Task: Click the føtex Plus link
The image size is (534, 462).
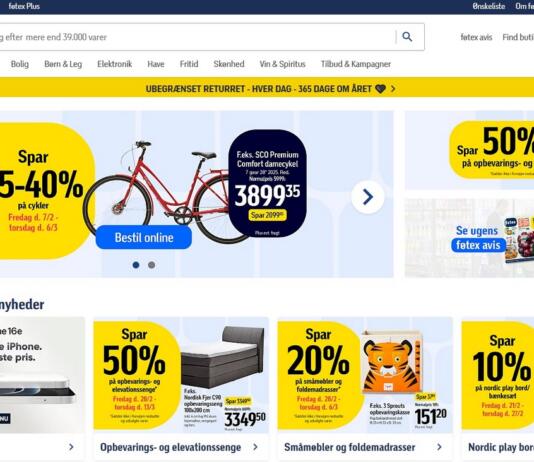Action: click(24, 6)
